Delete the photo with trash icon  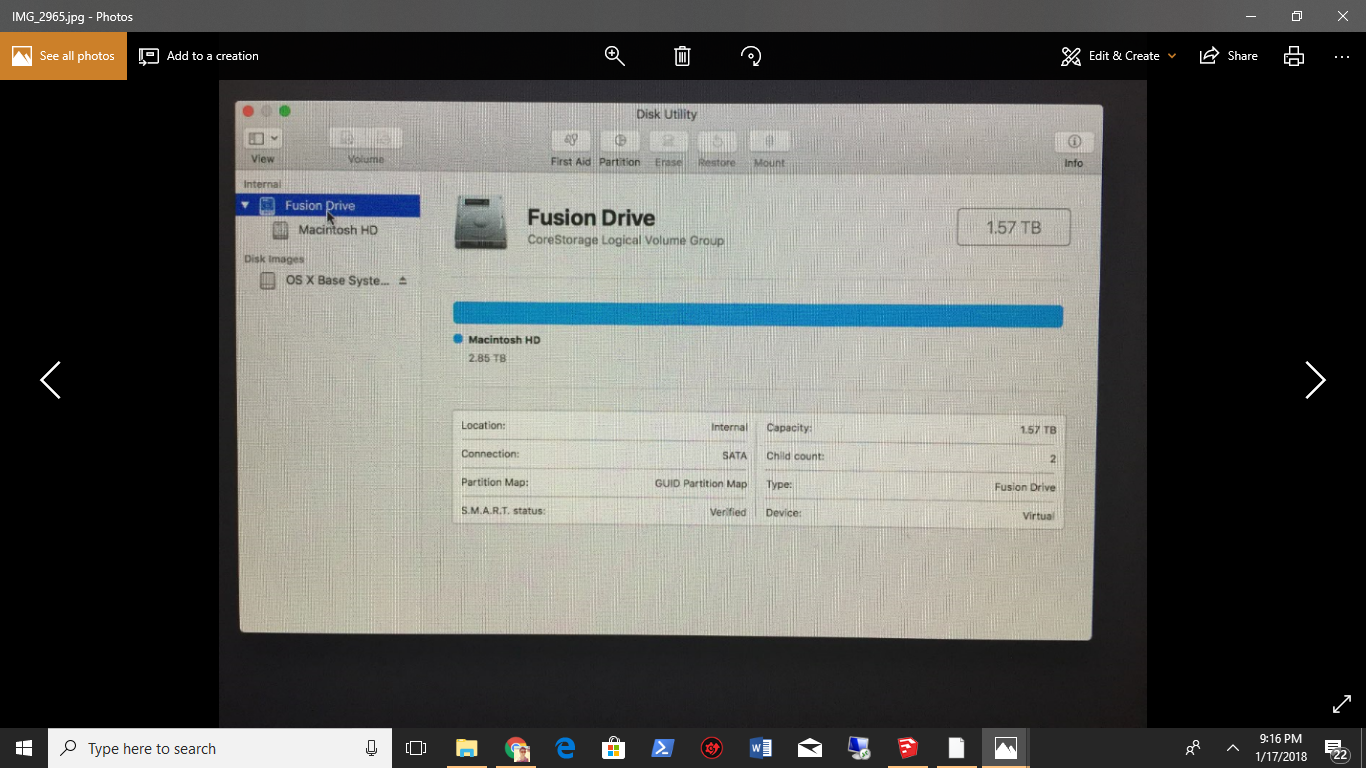point(682,56)
